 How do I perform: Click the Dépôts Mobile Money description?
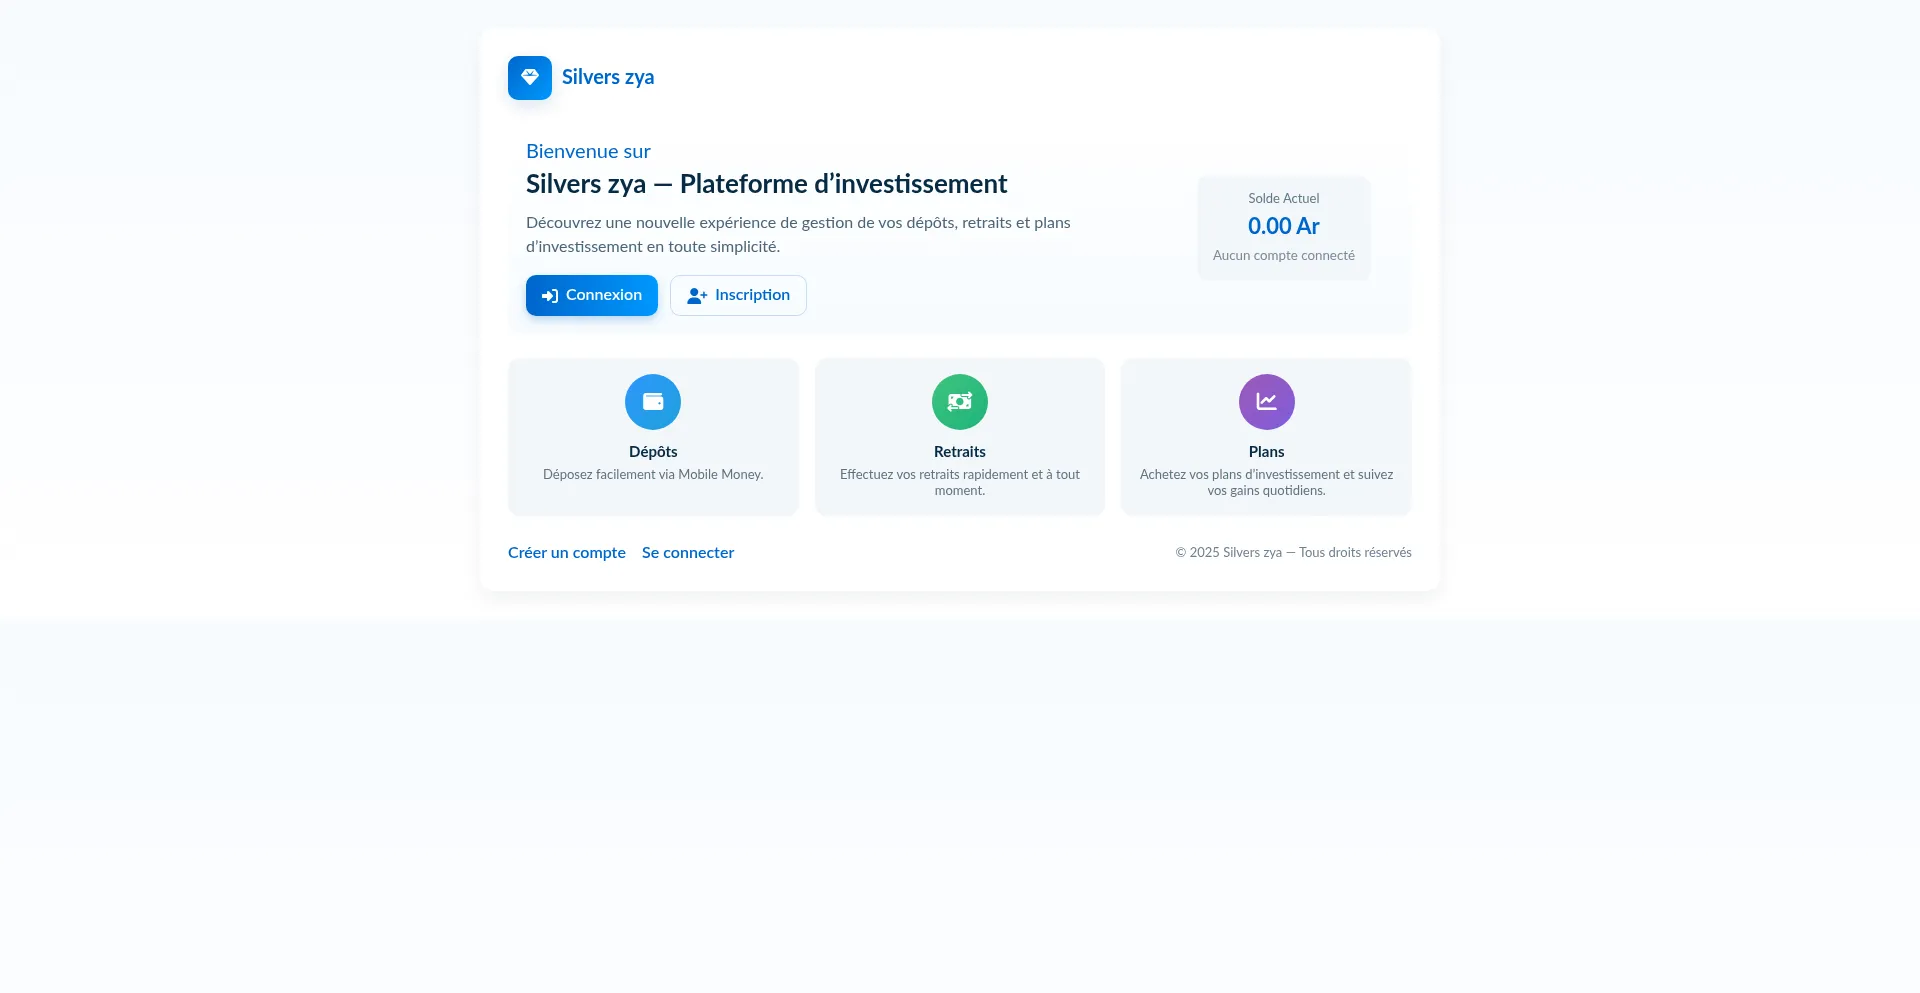tap(653, 475)
